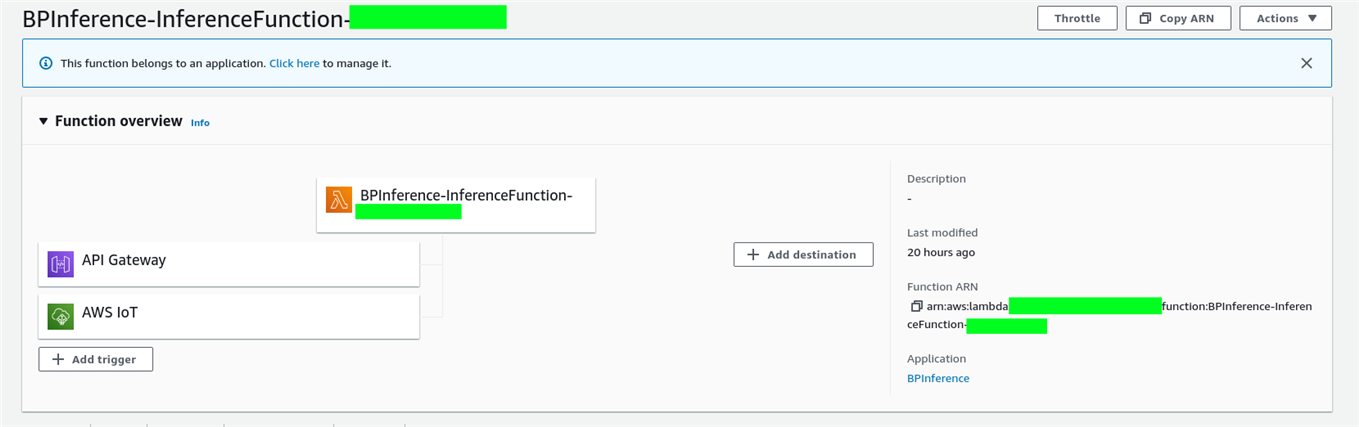Open the BPInference application link
Screen dimensions: 1359x427
pos(937,378)
